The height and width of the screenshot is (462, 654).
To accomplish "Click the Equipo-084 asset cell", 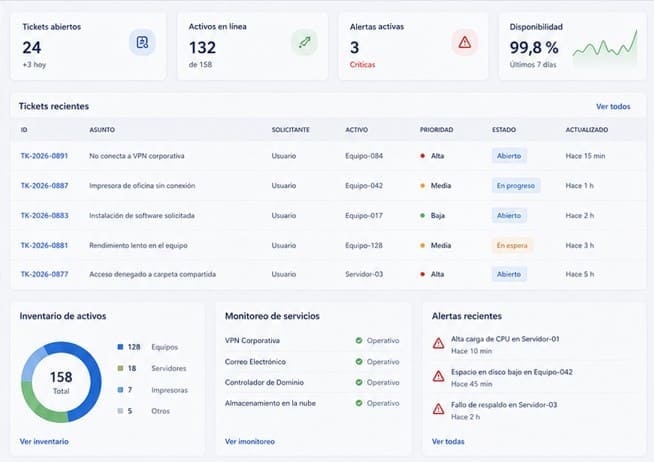I will (364, 156).
